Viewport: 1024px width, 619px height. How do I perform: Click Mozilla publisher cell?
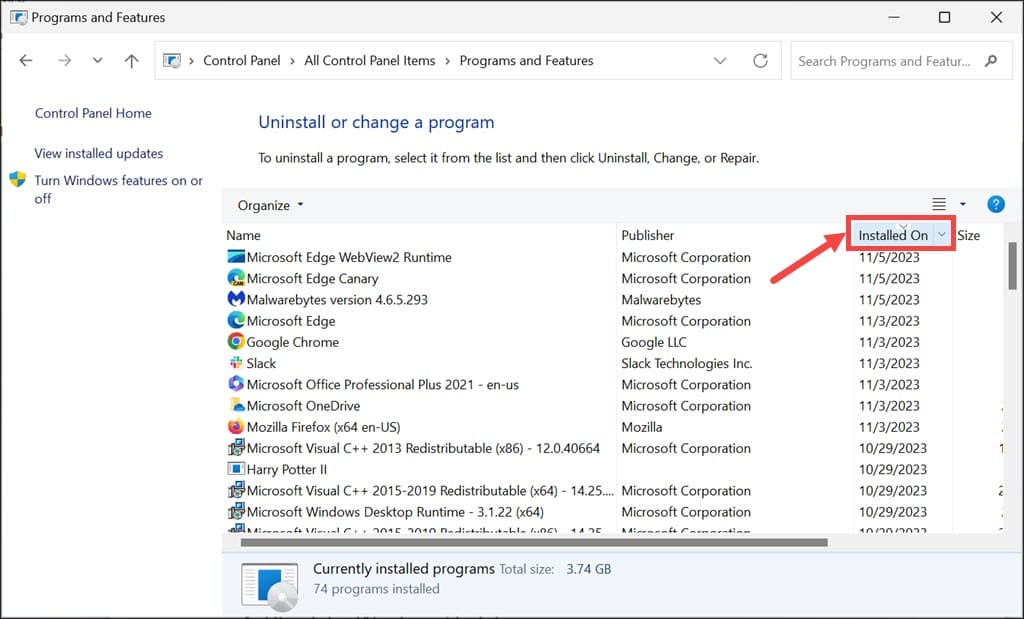[x=641, y=427]
